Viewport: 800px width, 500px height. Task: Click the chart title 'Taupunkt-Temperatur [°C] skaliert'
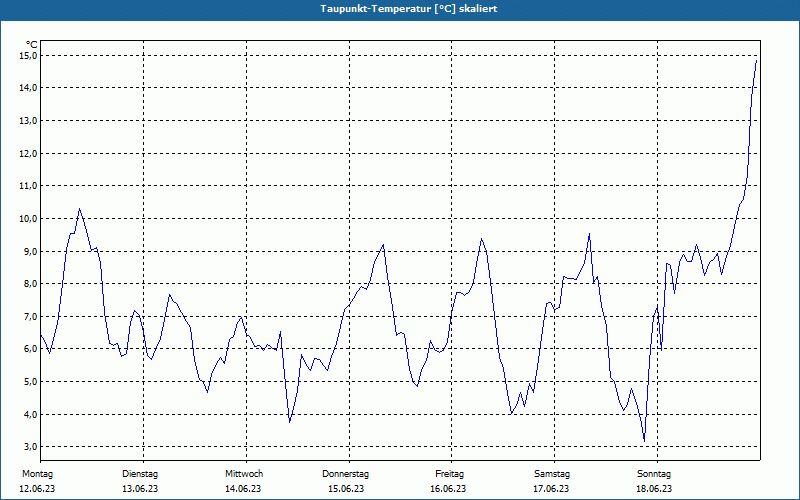(409, 9)
